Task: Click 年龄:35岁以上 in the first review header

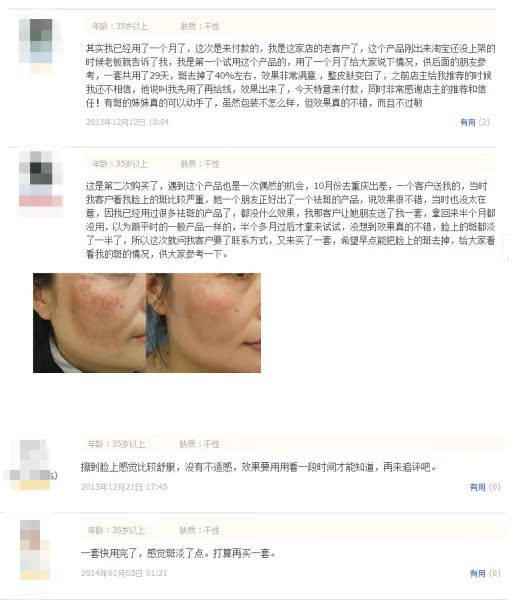Action: click(120, 26)
